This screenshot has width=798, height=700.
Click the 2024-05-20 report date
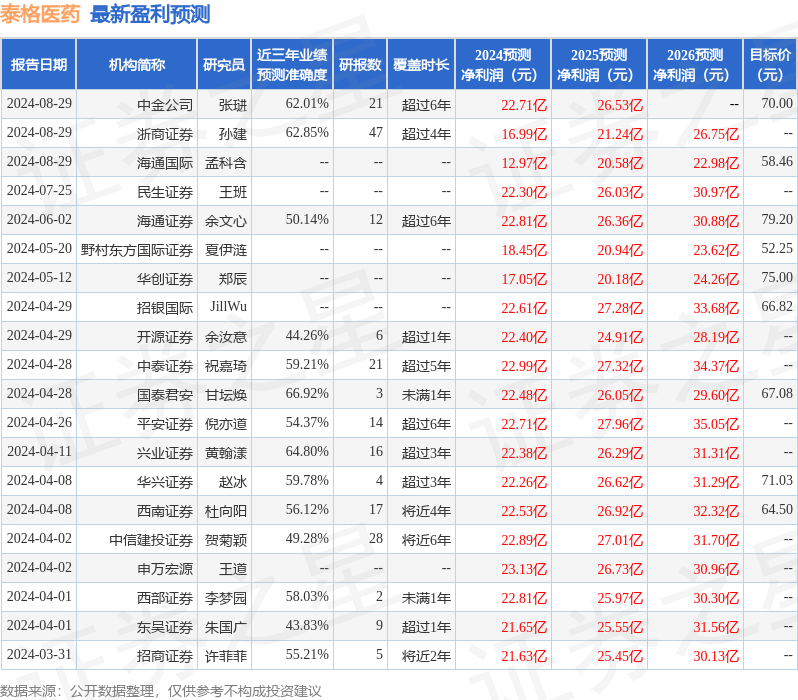coord(39,248)
